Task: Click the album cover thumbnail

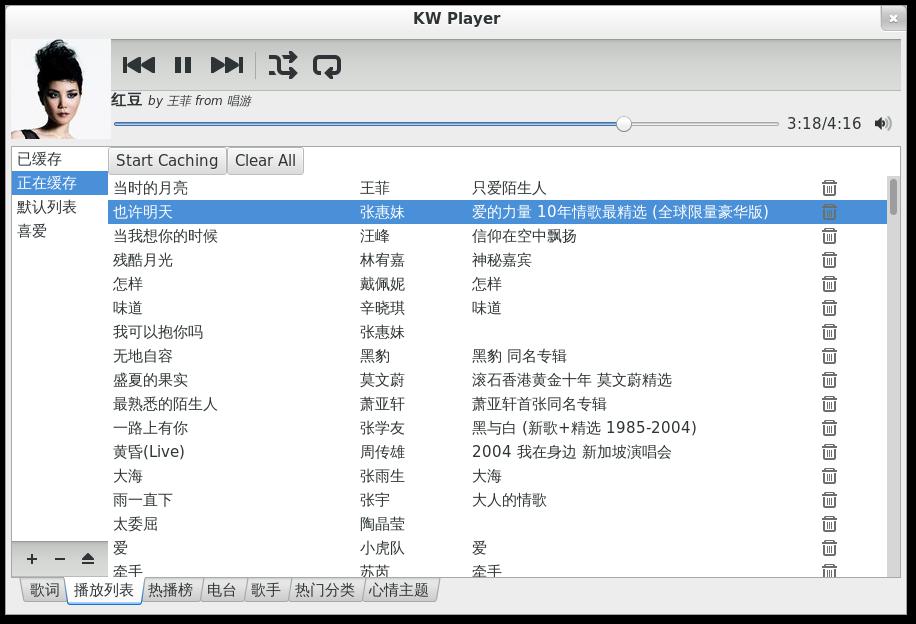Action: [60, 89]
